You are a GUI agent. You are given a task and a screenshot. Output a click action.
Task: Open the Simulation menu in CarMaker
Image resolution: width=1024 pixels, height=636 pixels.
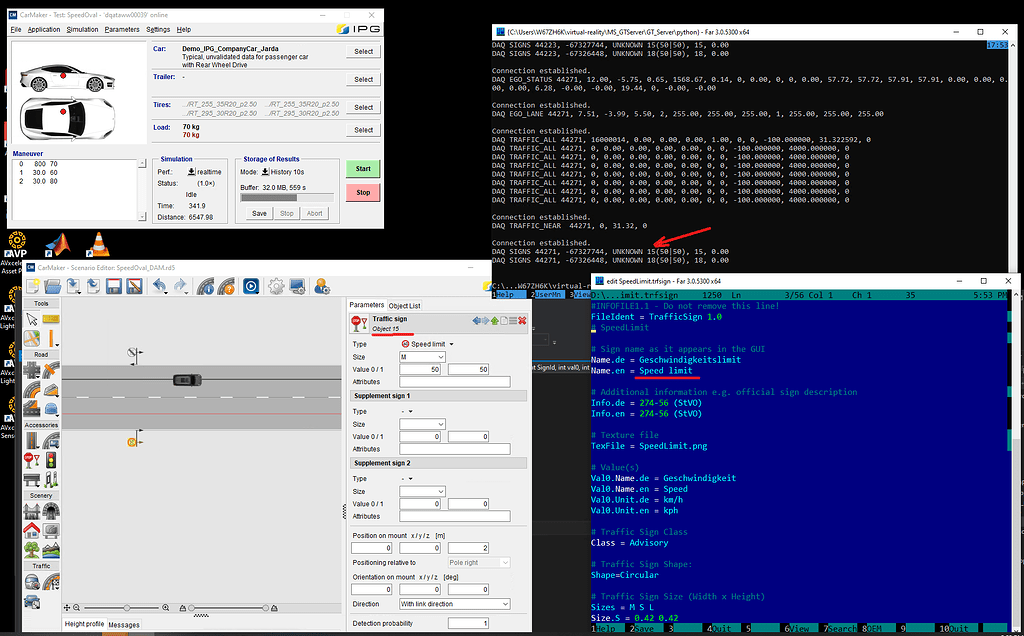(82, 29)
